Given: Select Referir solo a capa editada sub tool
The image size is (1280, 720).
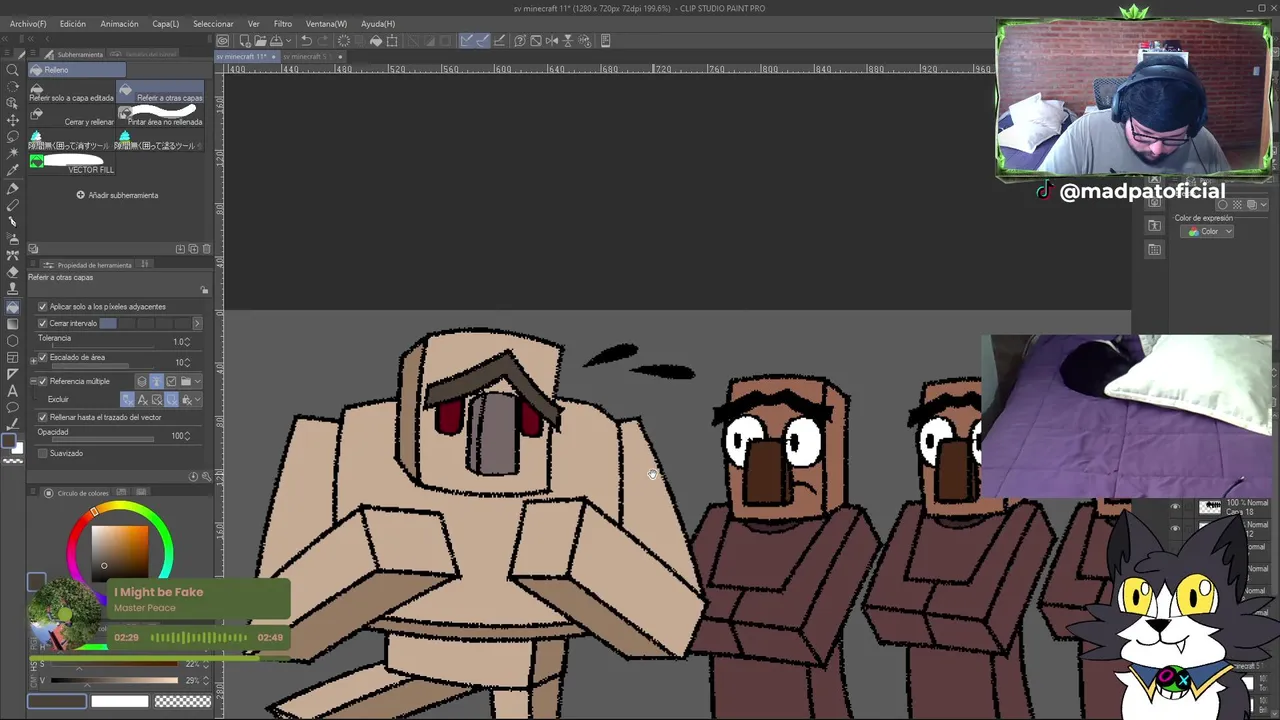Looking at the screenshot, I should pyautogui.click(x=71, y=93).
